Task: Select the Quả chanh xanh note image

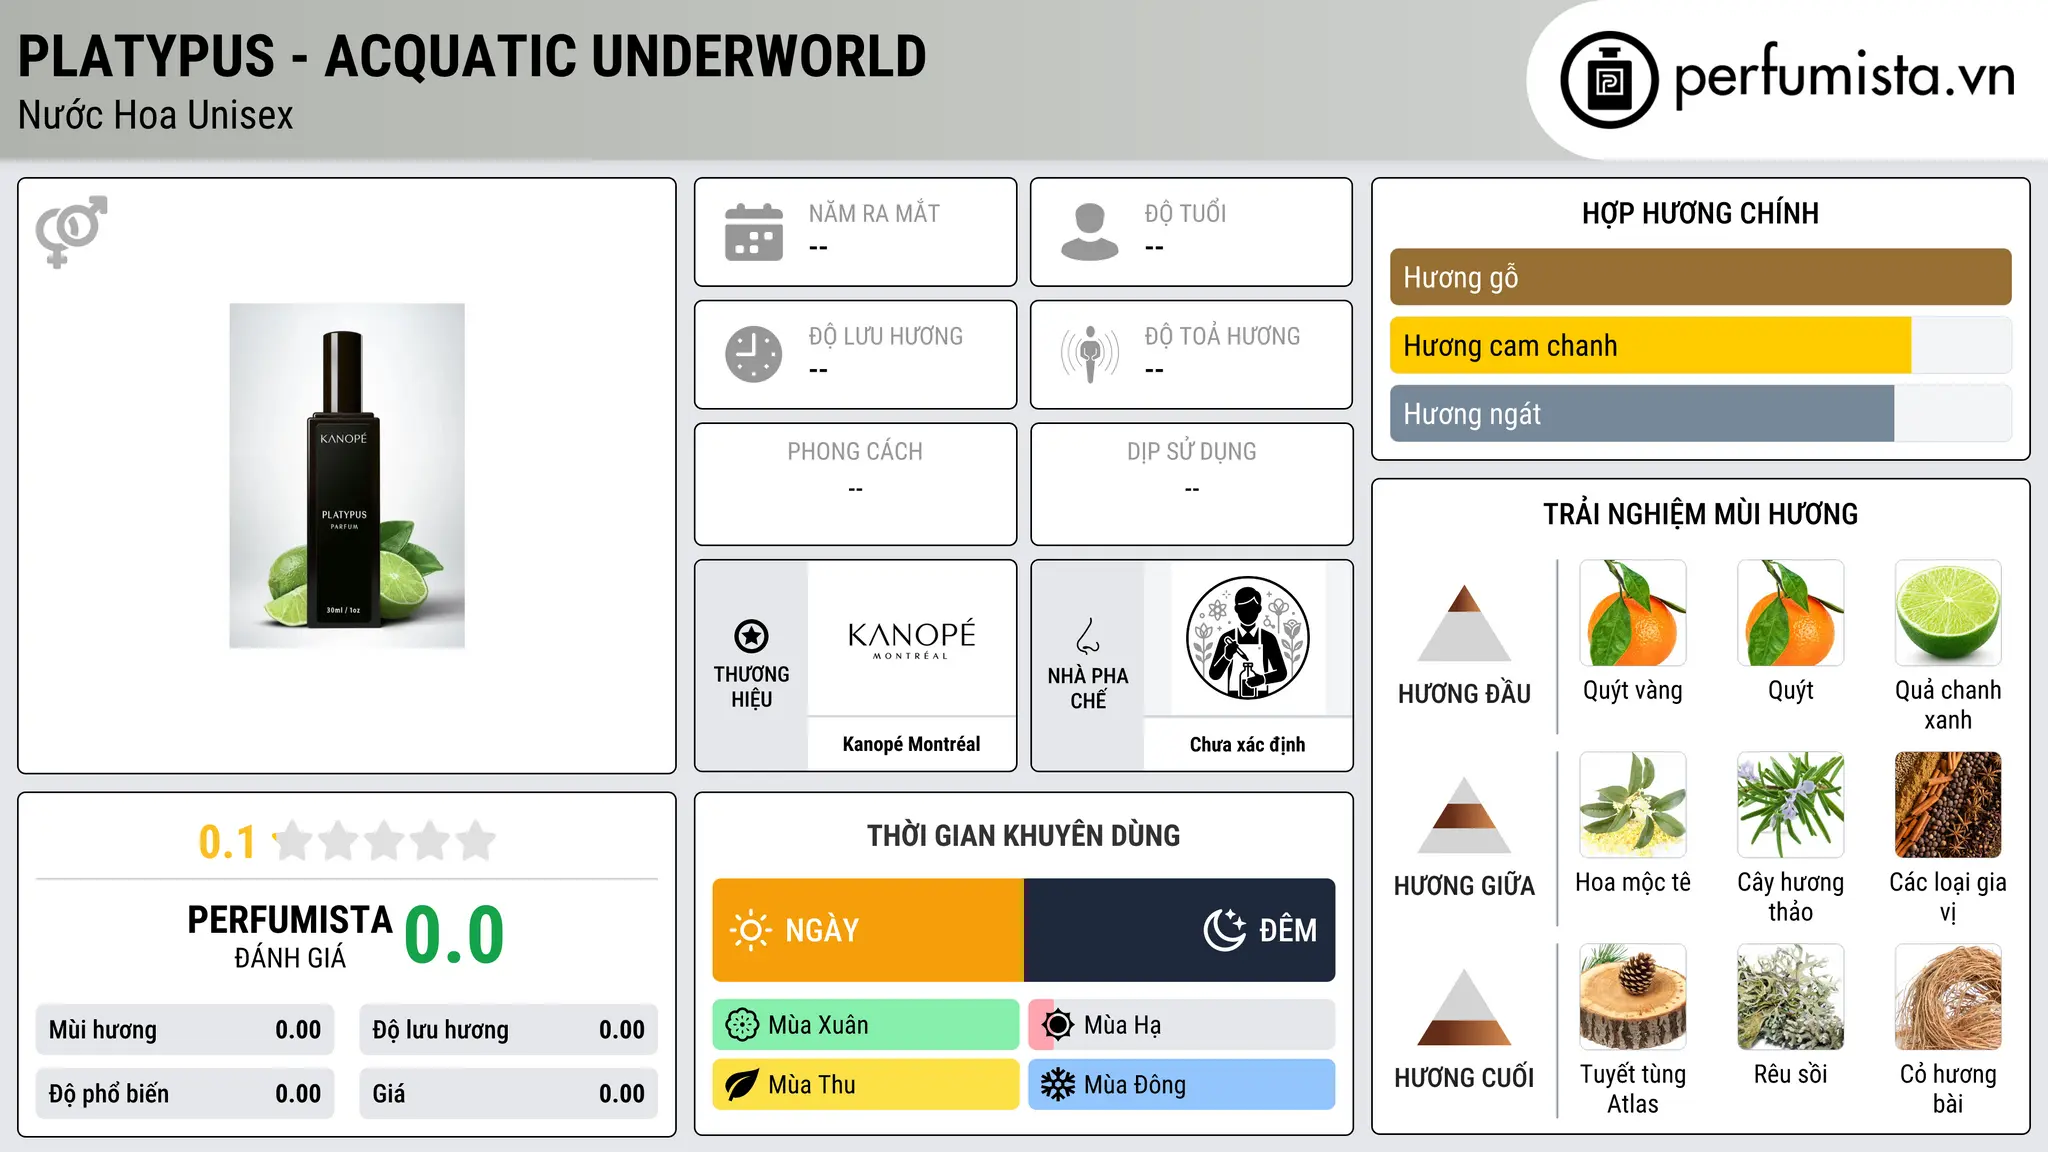Action: pyautogui.click(x=1948, y=613)
